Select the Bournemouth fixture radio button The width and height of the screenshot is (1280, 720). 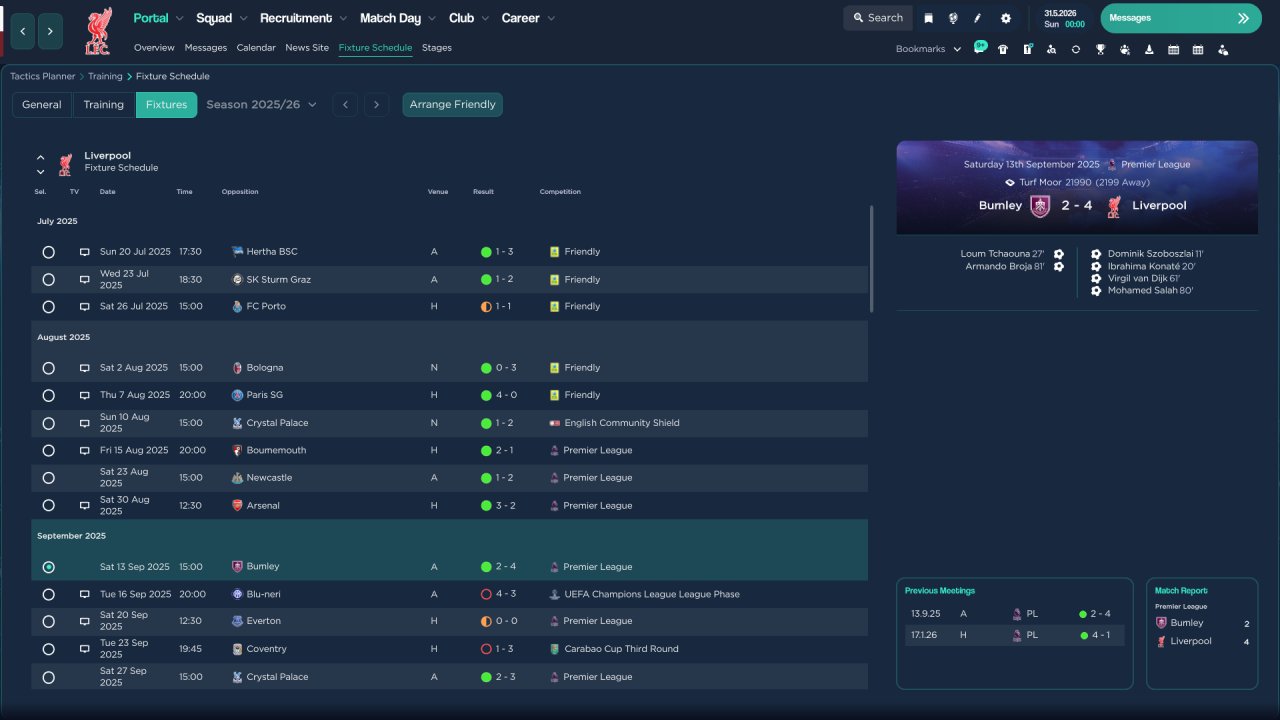(x=48, y=451)
